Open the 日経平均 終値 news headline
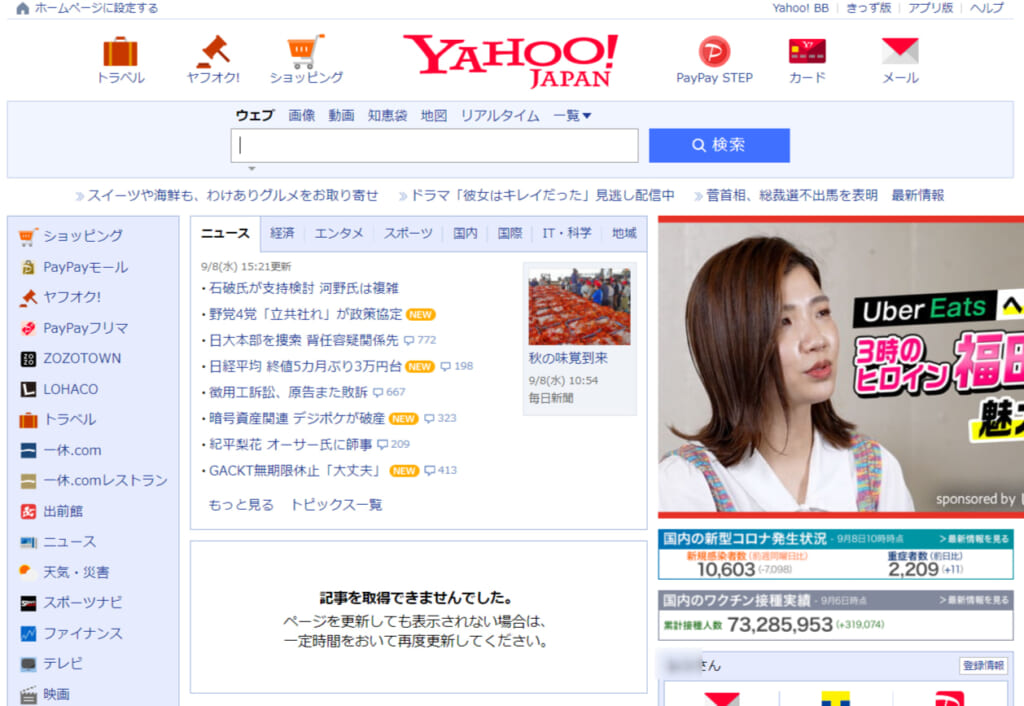 click(x=305, y=366)
